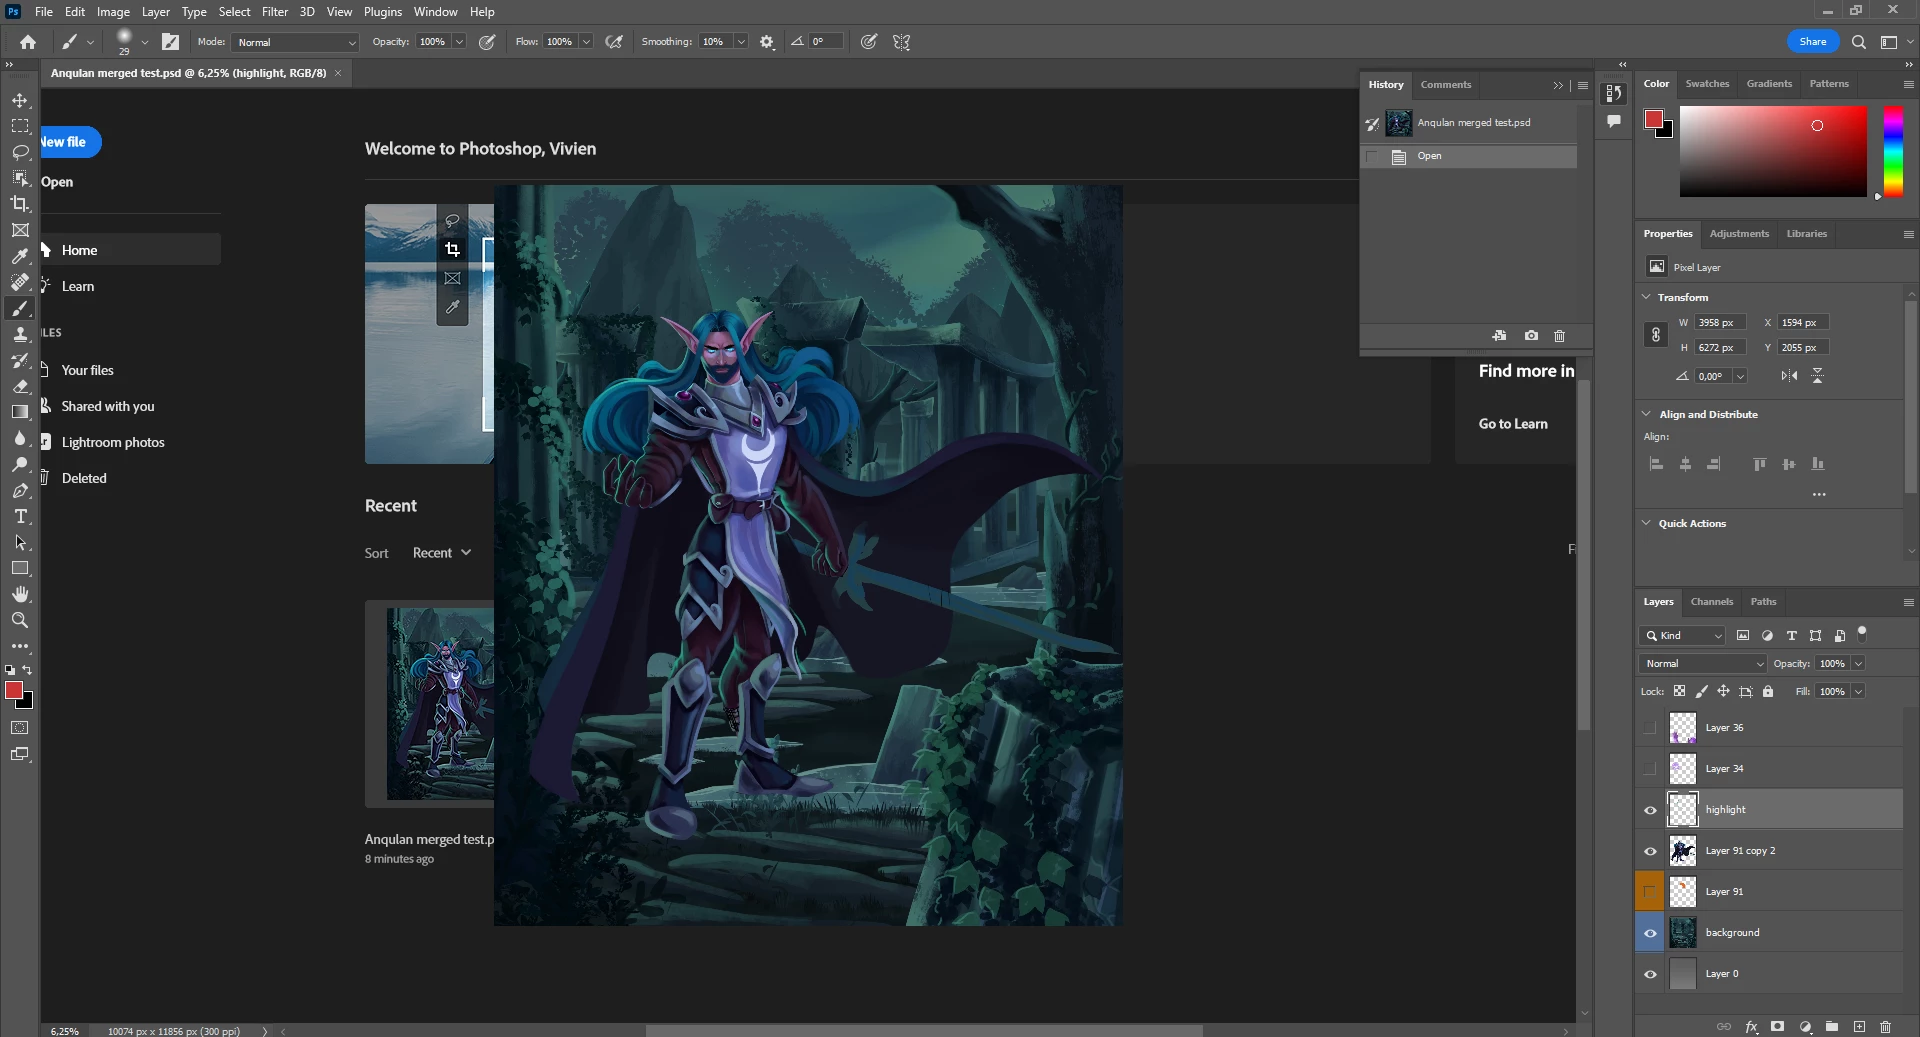Select the Eyedropper tool
The height and width of the screenshot is (1037, 1920).
tap(20, 256)
